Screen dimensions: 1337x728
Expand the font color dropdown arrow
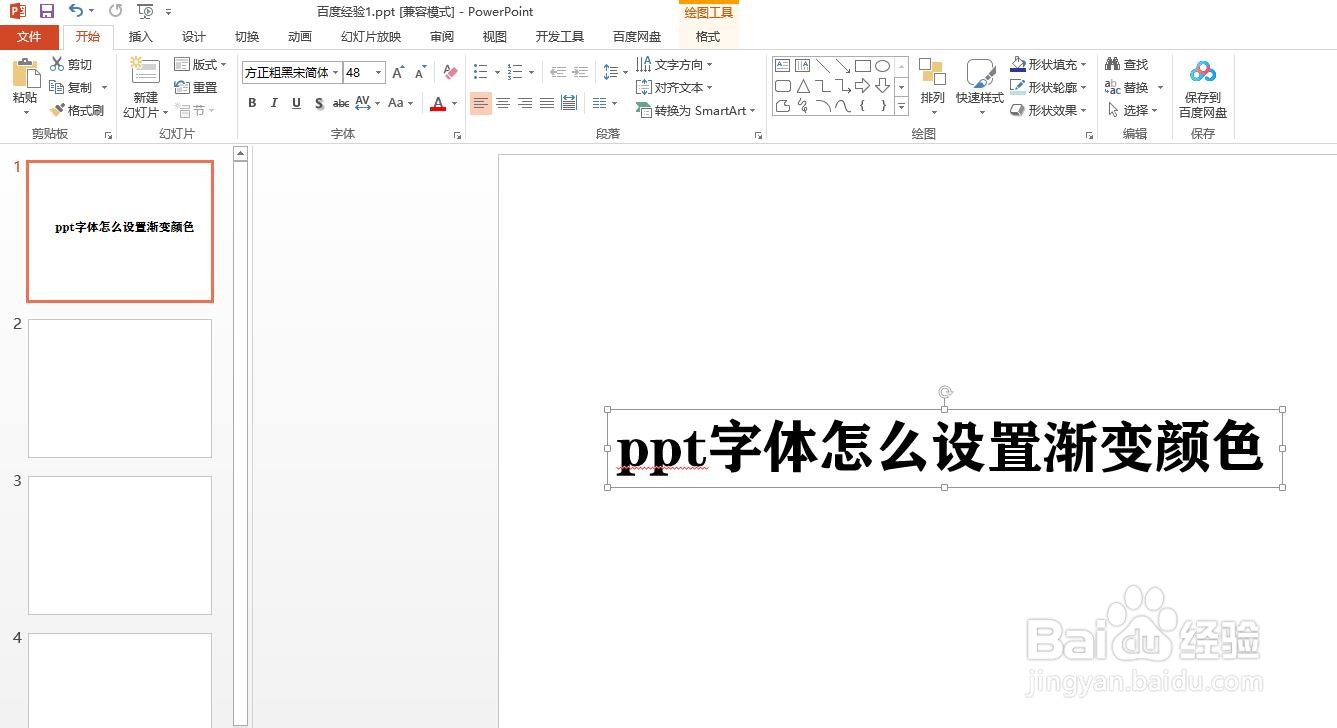point(452,103)
